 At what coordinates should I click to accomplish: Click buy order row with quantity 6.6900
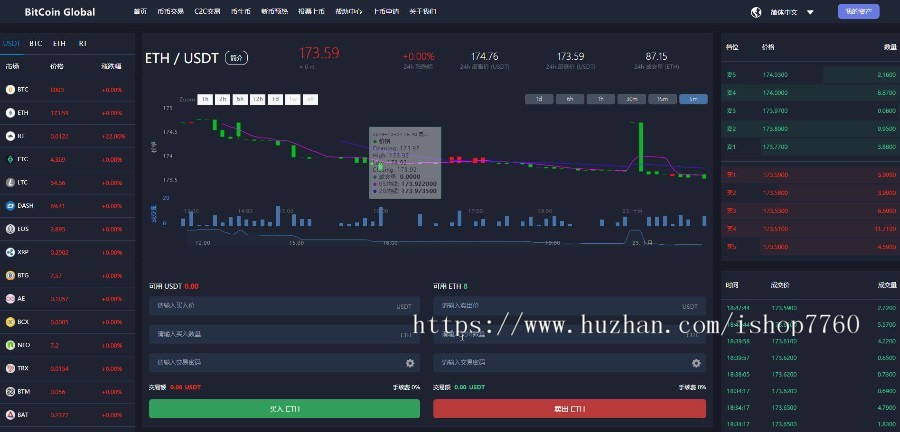tap(810, 211)
